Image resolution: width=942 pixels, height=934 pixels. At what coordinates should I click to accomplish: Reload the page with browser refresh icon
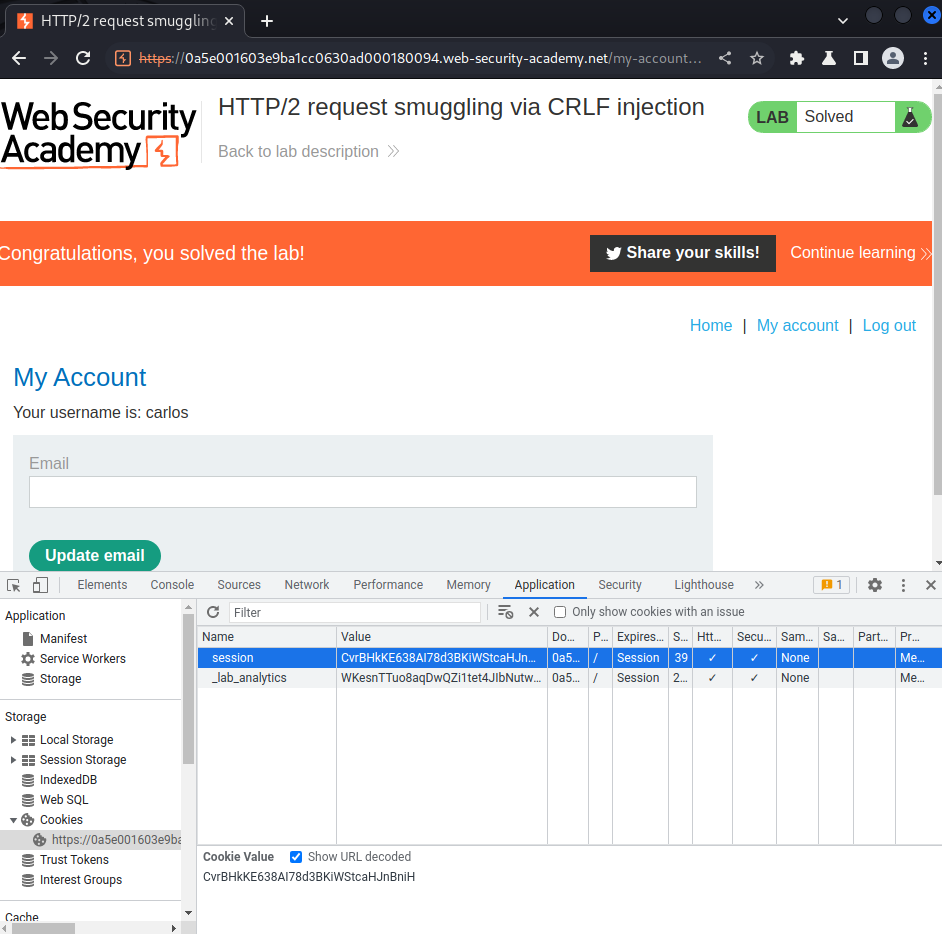[83, 58]
